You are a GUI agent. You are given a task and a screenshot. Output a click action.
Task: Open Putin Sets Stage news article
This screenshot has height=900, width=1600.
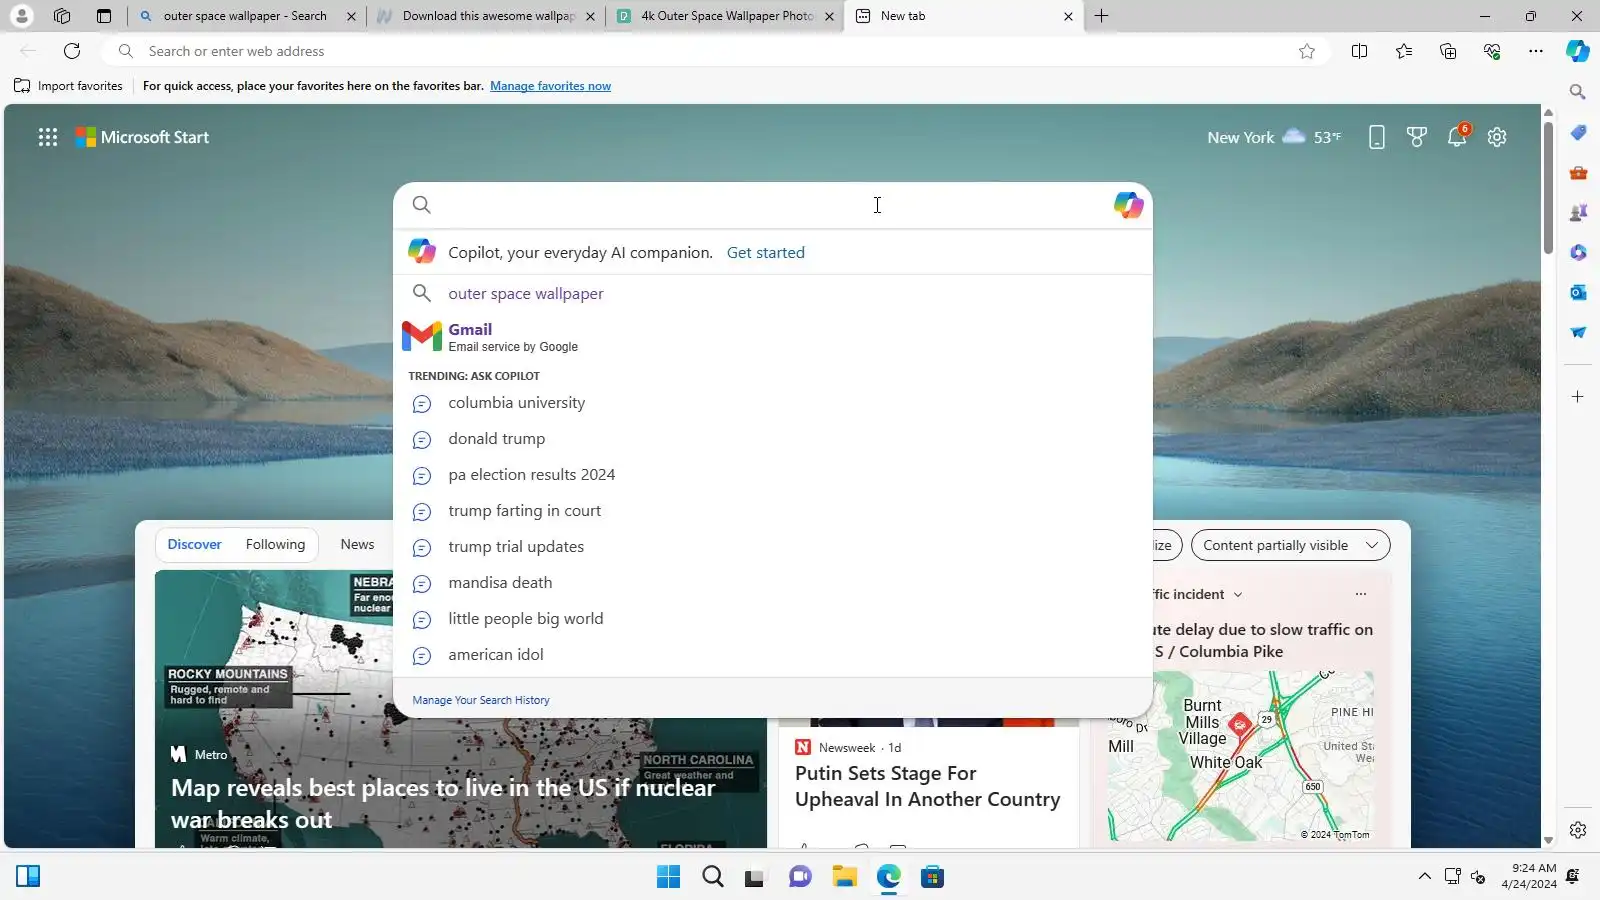click(x=927, y=786)
